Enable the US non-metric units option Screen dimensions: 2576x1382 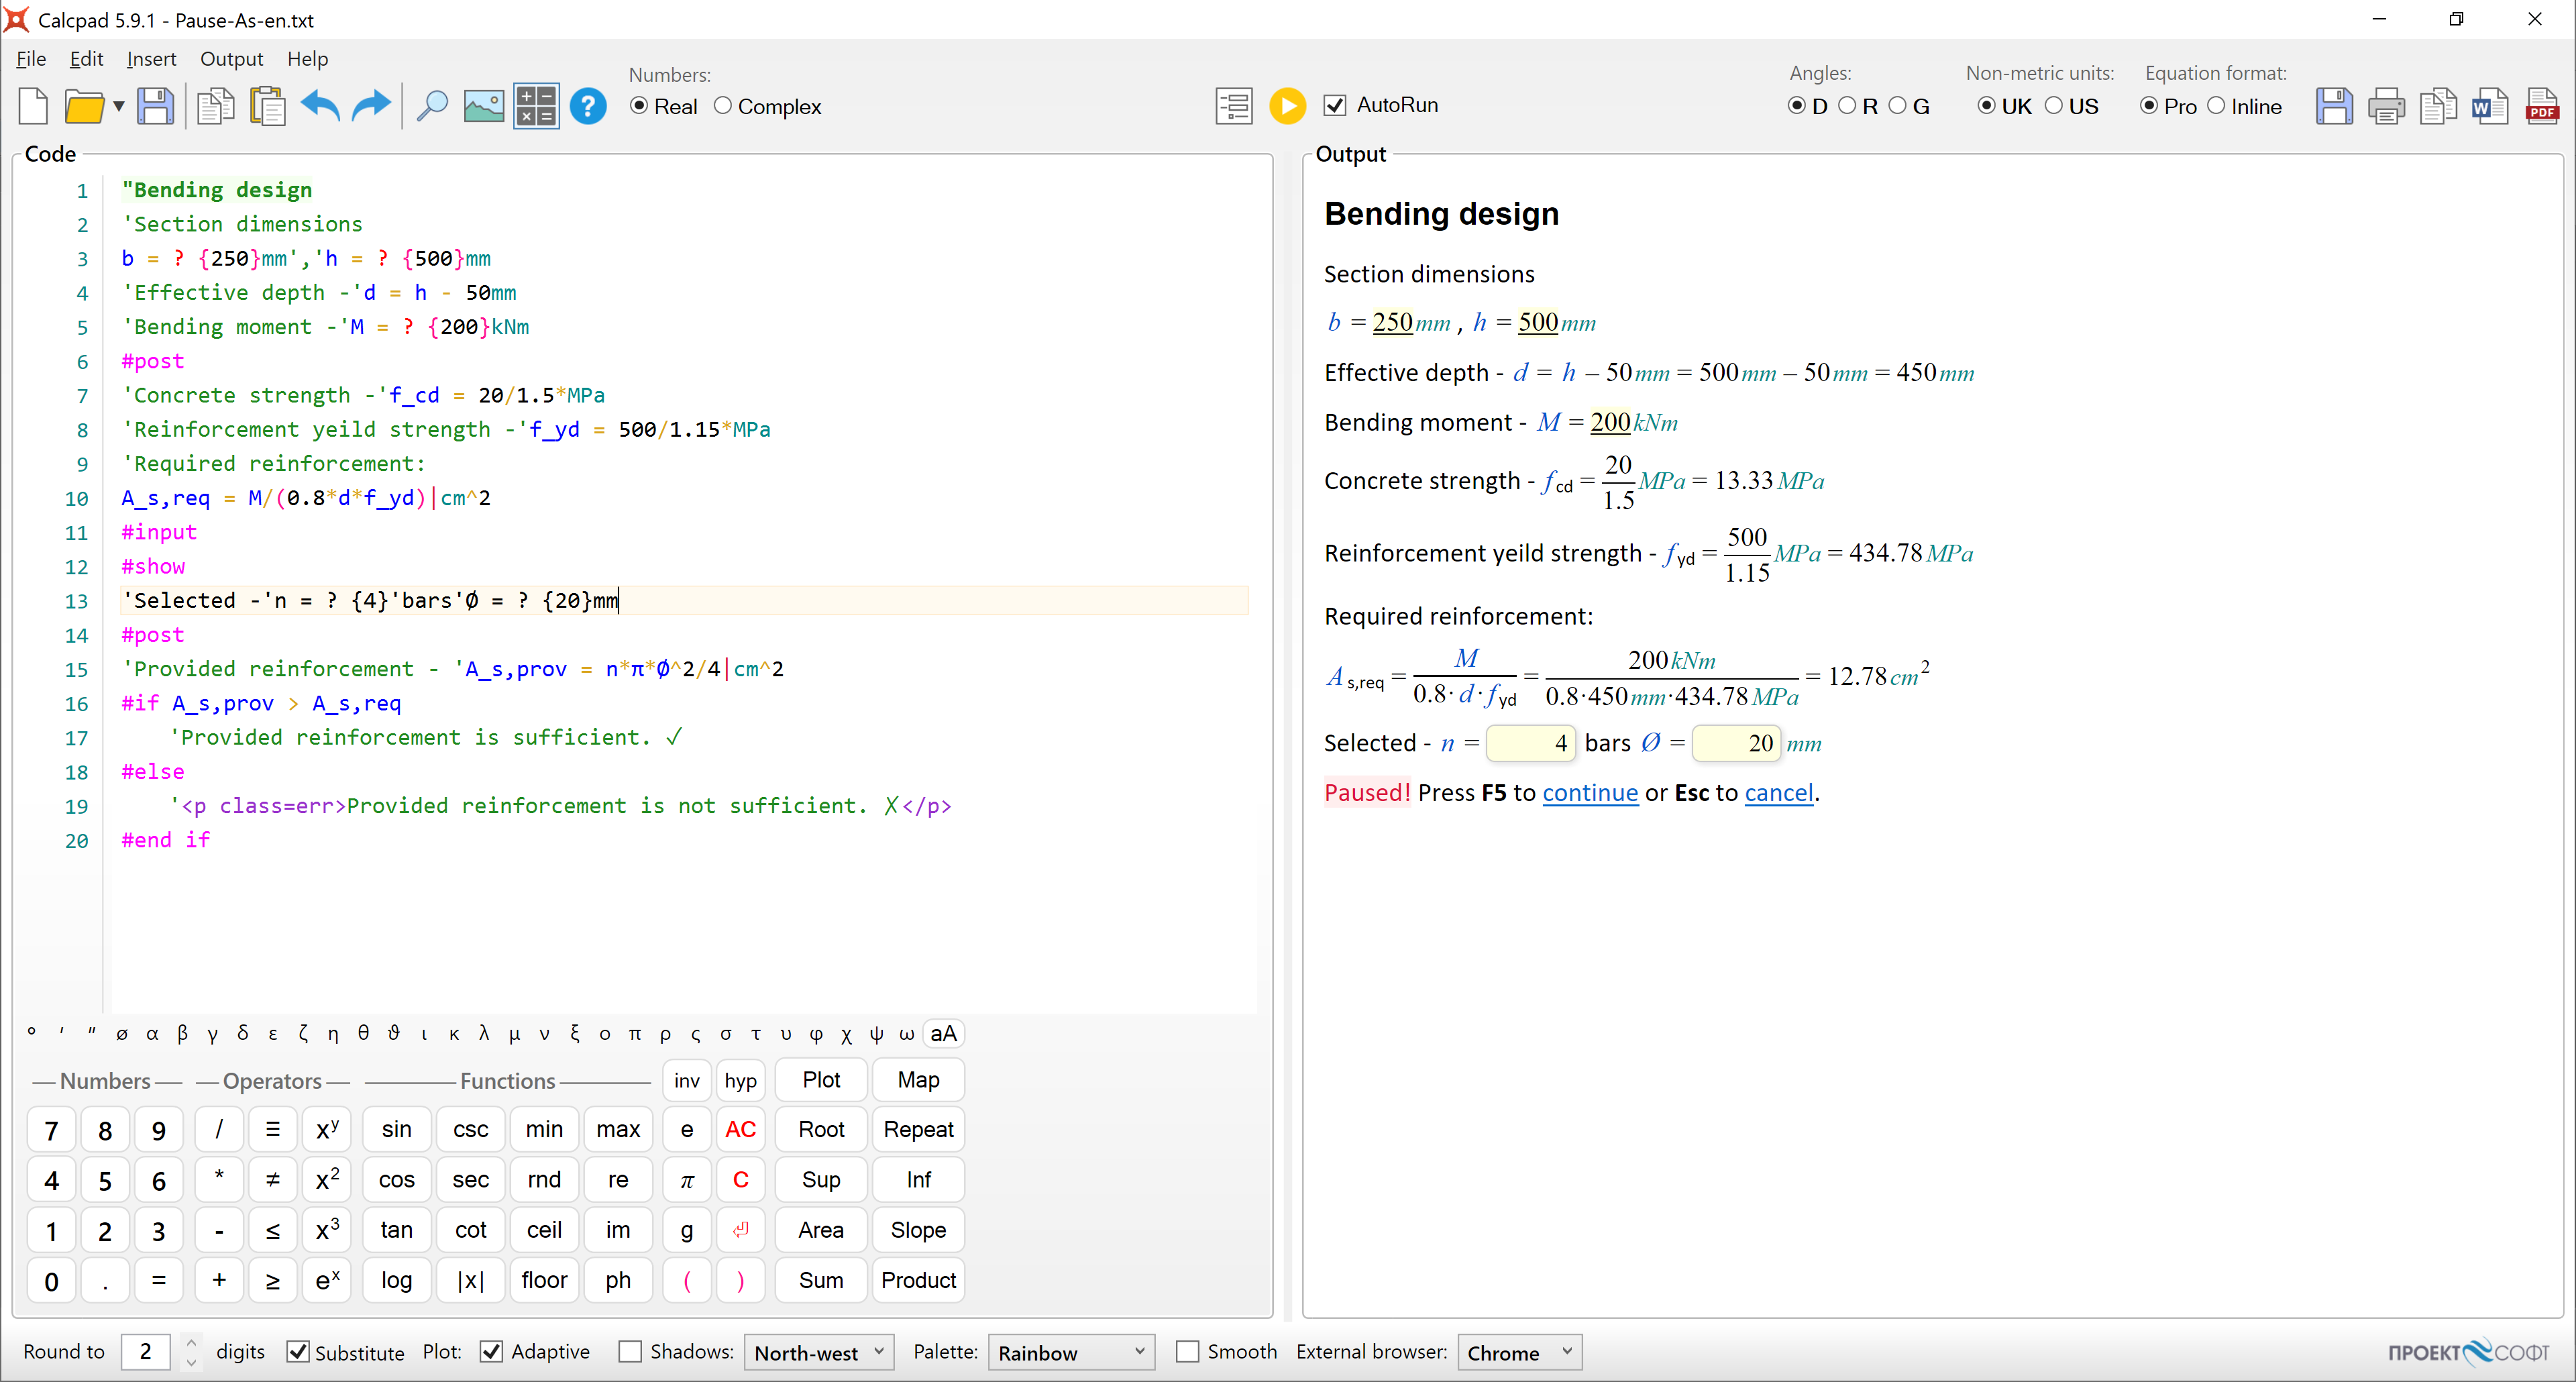2055,105
